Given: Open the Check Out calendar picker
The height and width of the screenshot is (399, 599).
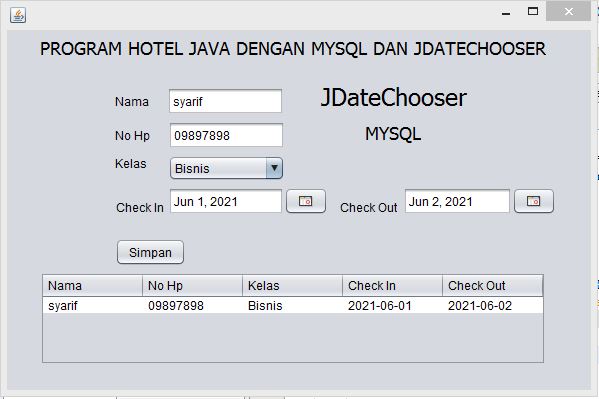Looking at the screenshot, I should (534, 201).
